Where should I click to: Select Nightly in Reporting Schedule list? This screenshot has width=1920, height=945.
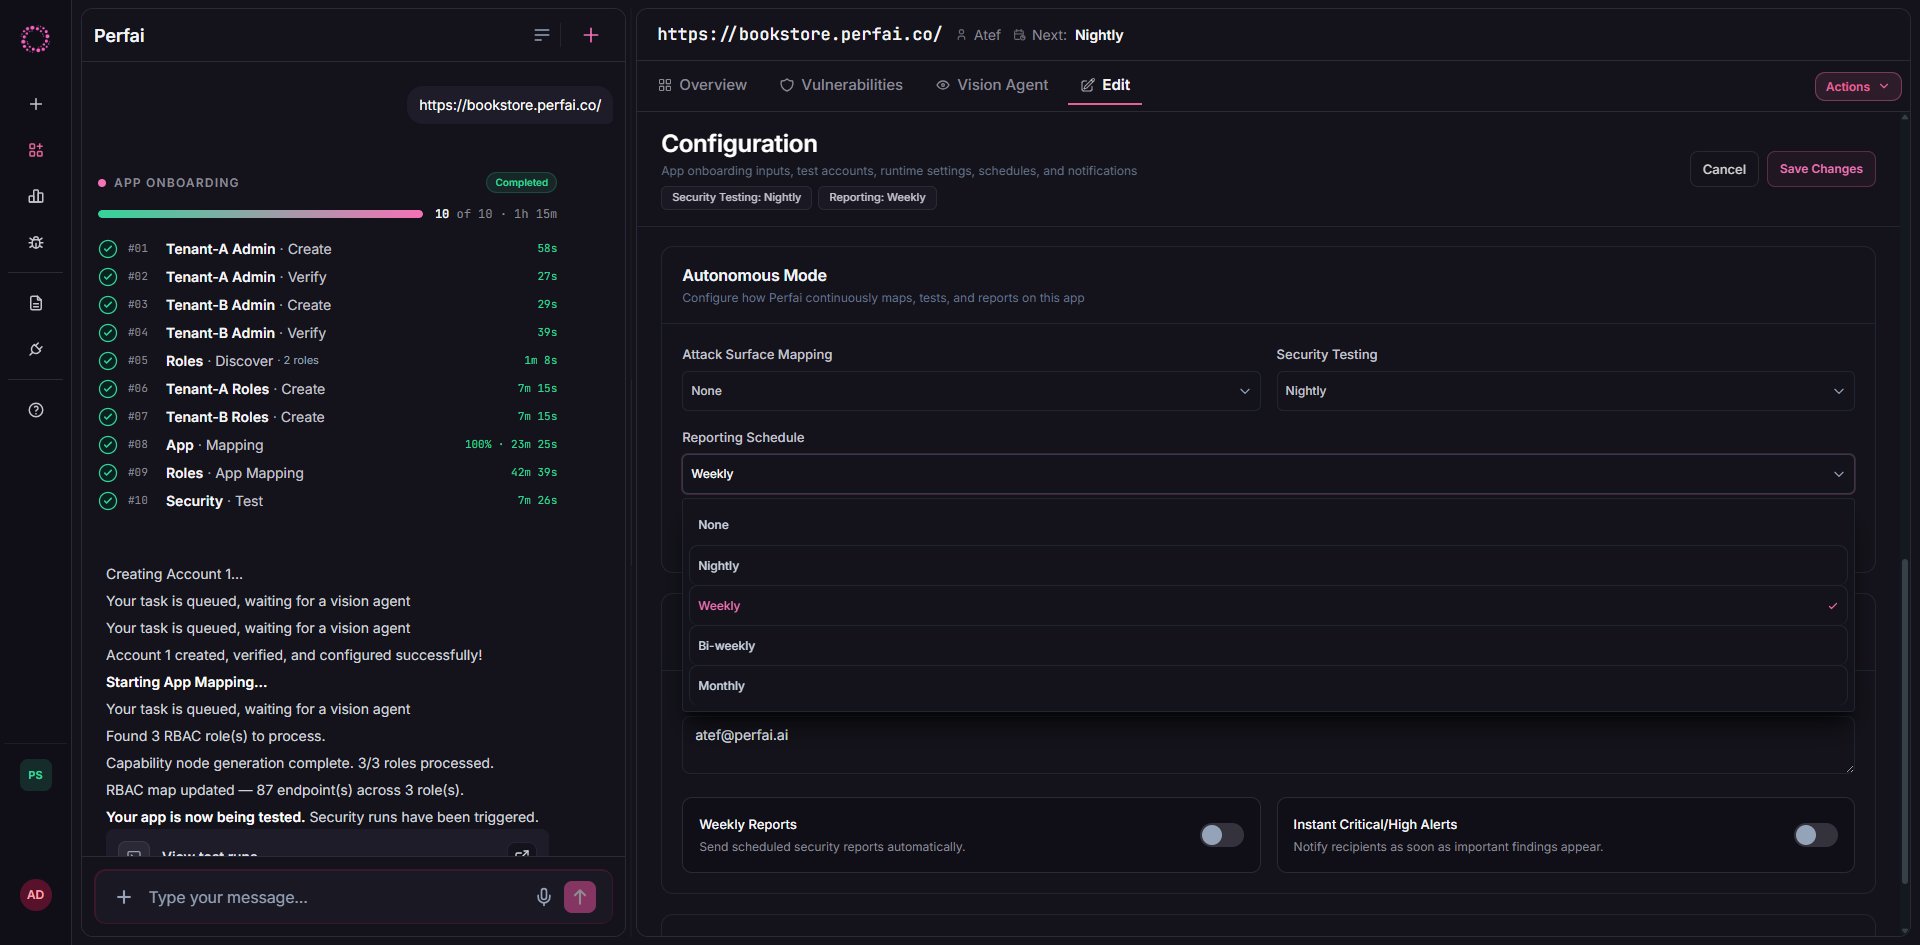(x=1268, y=566)
